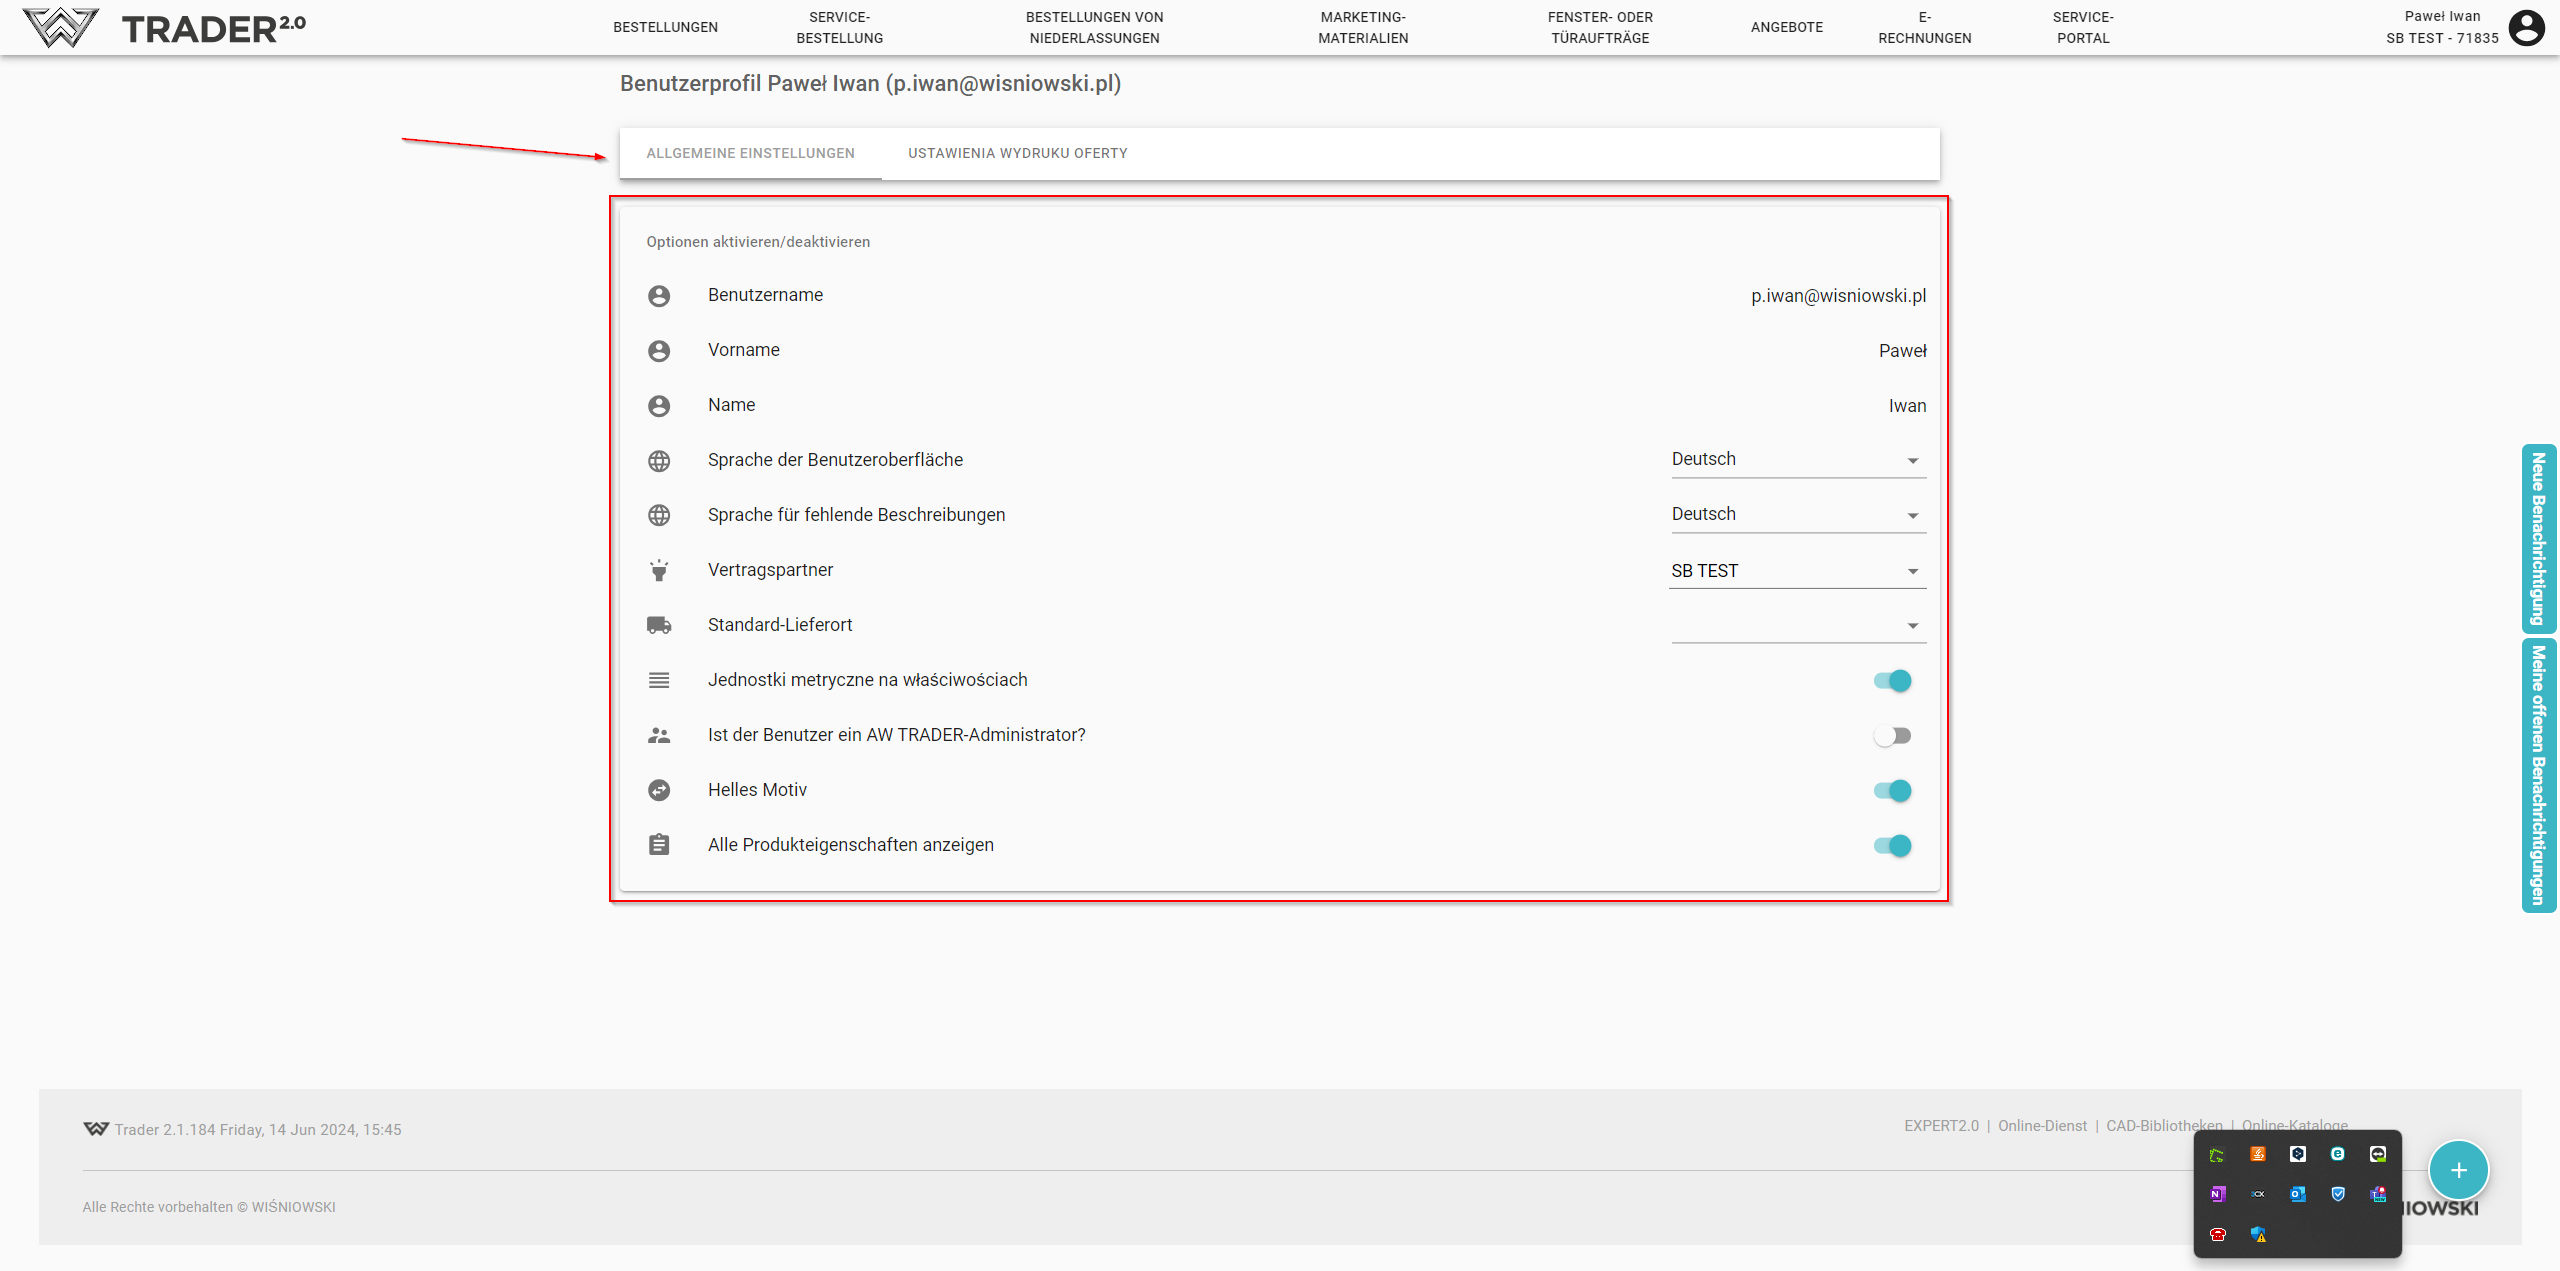The width and height of the screenshot is (2560, 1271).
Task: Click the teal plus floating button
Action: point(2458,1170)
